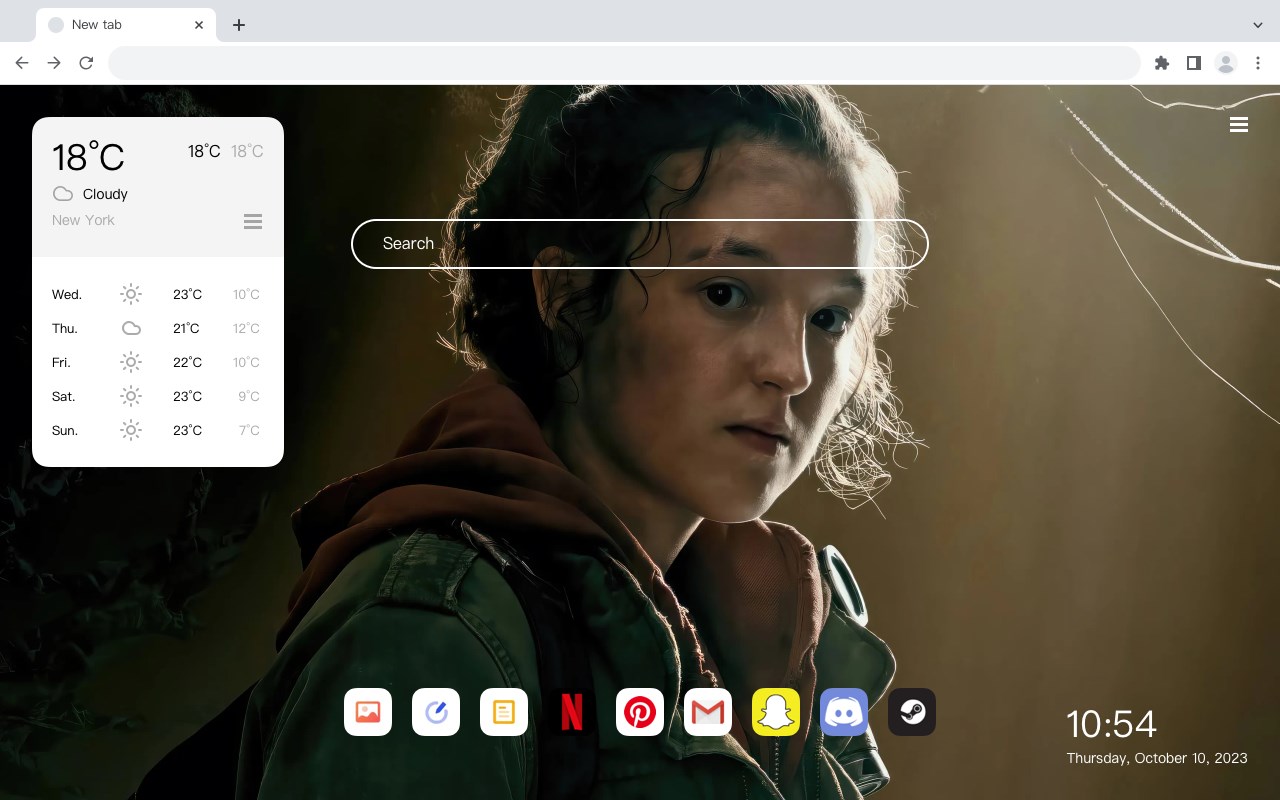Open the Steam shortcut
The image size is (1280, 800).
pos(912,712)
